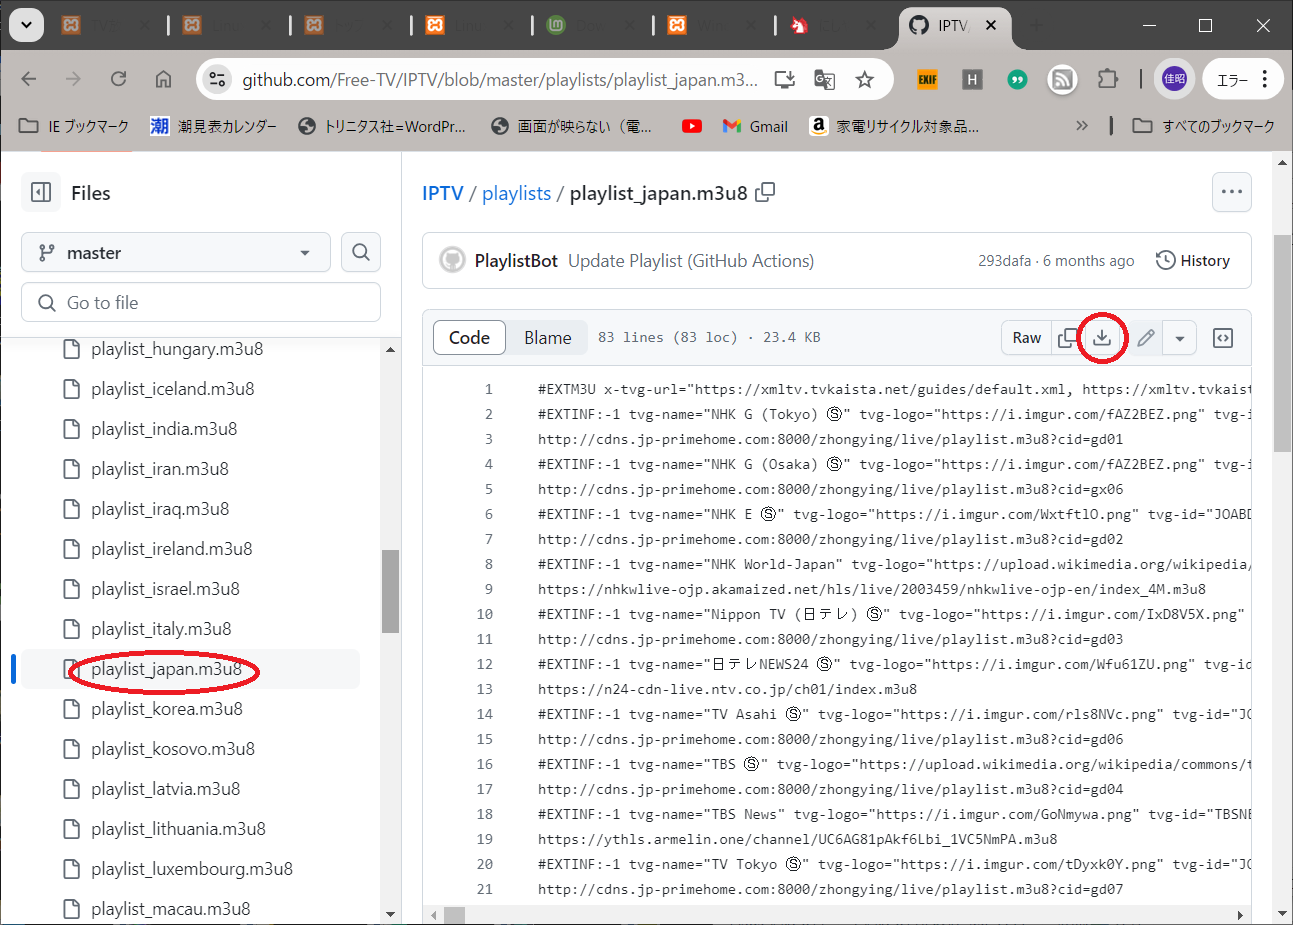Image resolution: width=1293 pixels, height=925 pixels.
Task: Open Raw file view
Action: (1026, 338)
